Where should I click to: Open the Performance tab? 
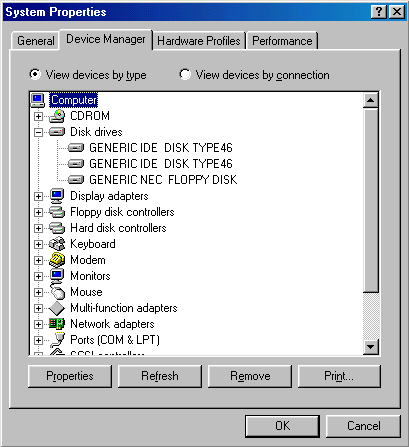tap(282, 41)
